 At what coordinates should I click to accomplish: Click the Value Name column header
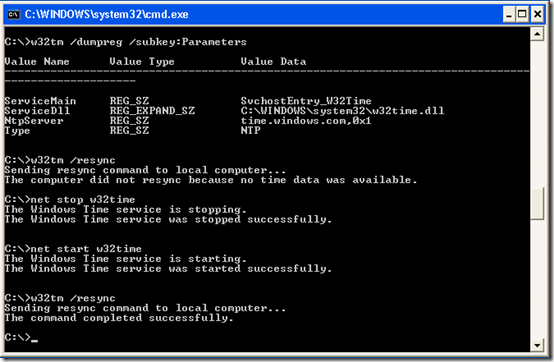pos(37,61)
